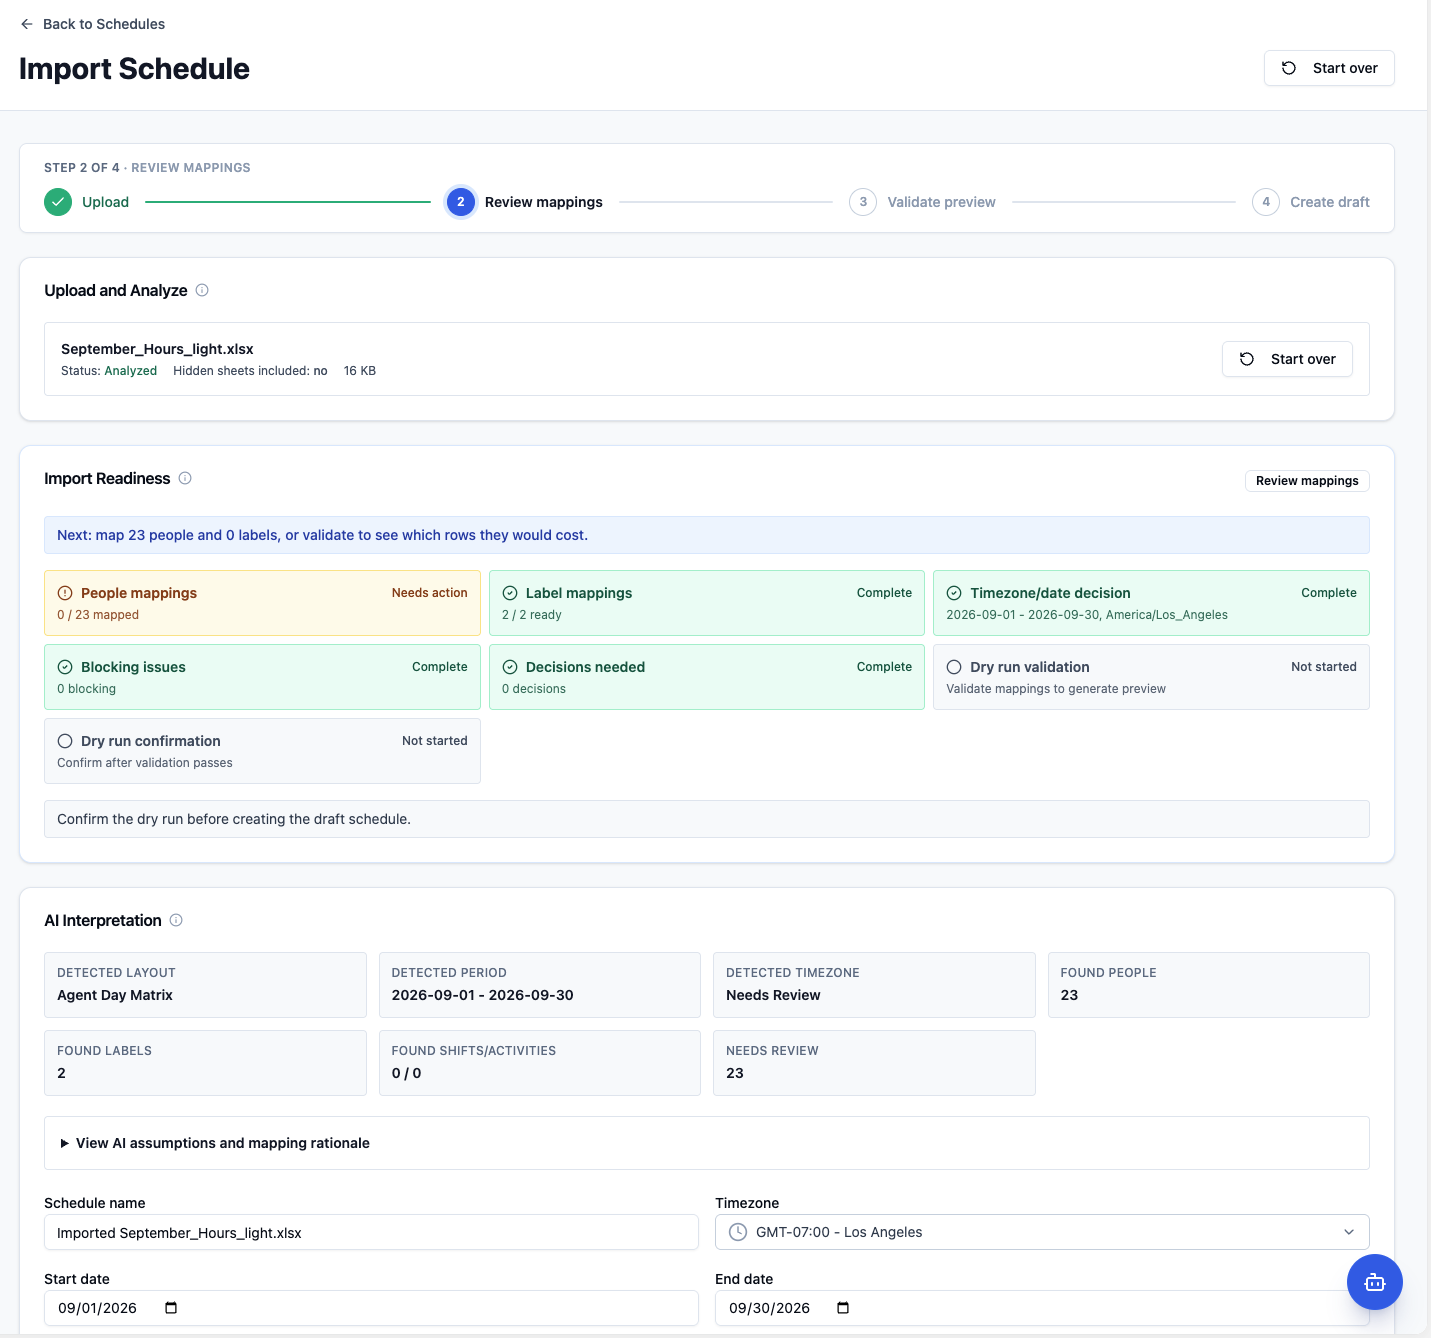The width and height of the screenshot is (1431, 1338).
Task: Click the September_Hours_light.xlsx file name
Action: pos(157,349)
